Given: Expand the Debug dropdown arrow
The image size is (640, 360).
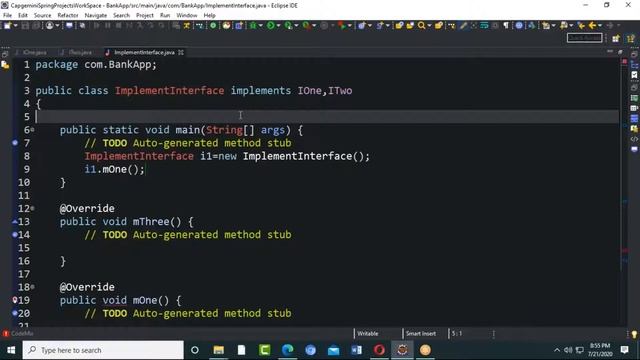Looking at the screenshot, I should [x=260, y=26].
